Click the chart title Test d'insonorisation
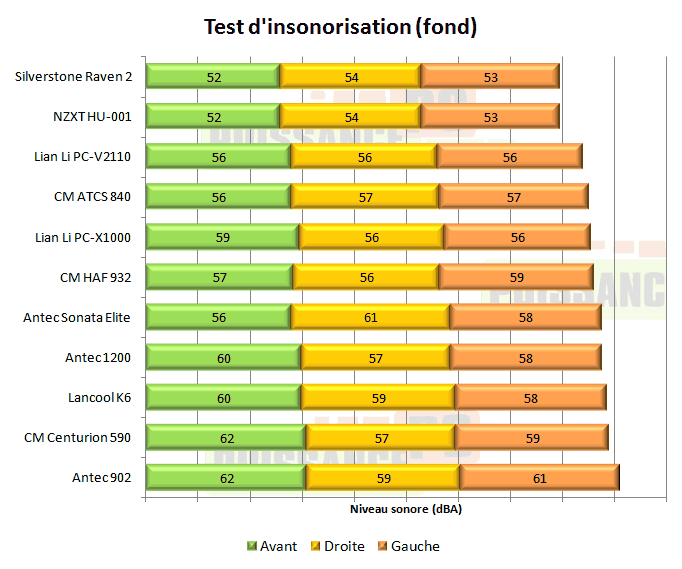This screenshot has height=569, width=682. [340, 27]
